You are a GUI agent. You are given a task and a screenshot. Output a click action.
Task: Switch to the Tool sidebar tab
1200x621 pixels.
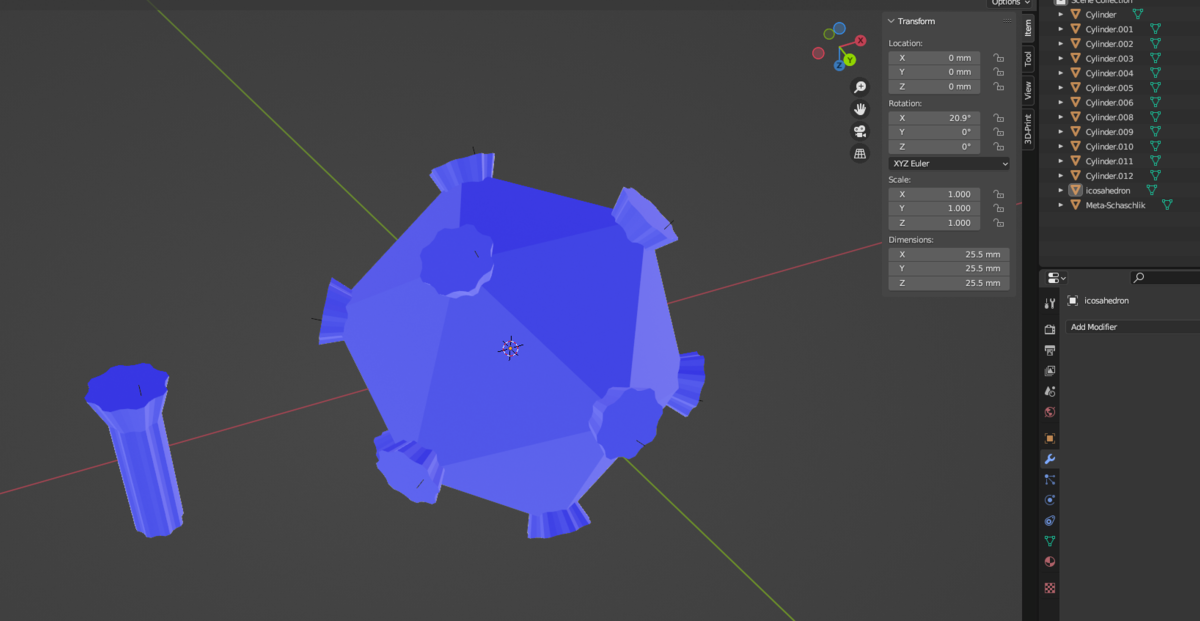1028,59
